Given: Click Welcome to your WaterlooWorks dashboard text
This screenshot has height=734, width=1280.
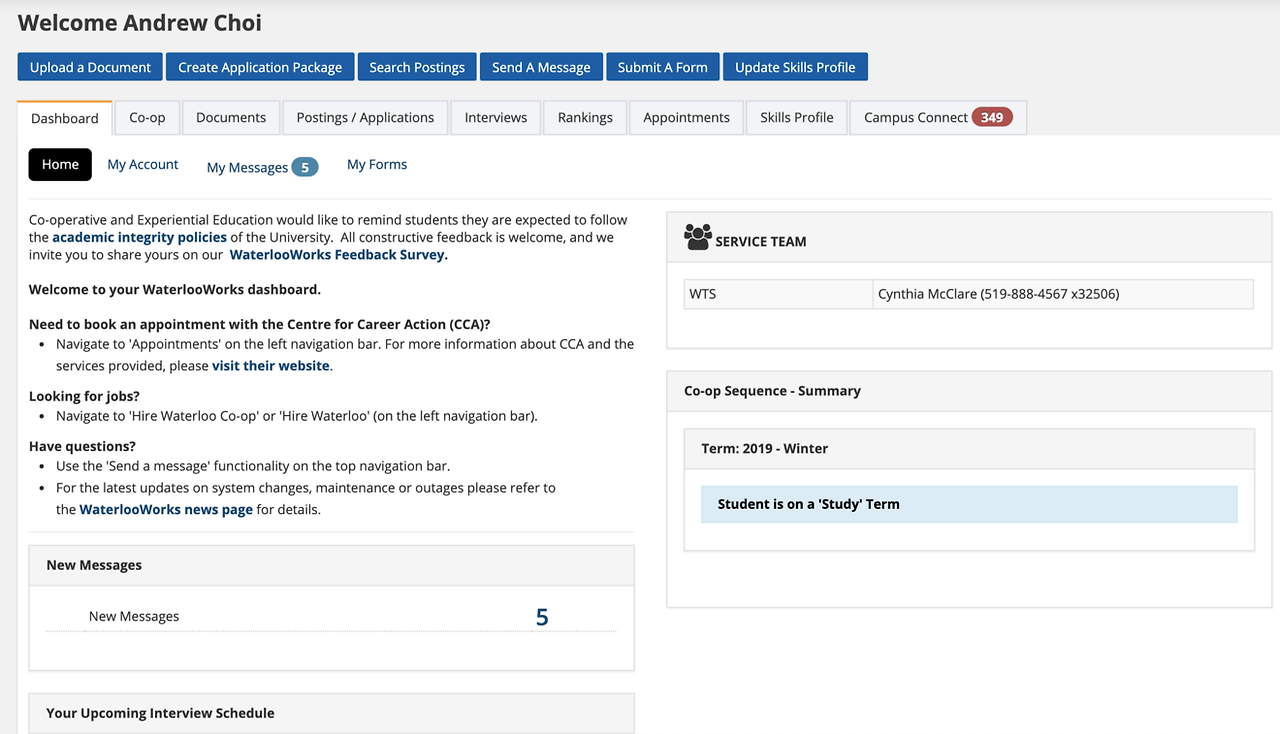Looking at the screenshot, I should [175, 290].
